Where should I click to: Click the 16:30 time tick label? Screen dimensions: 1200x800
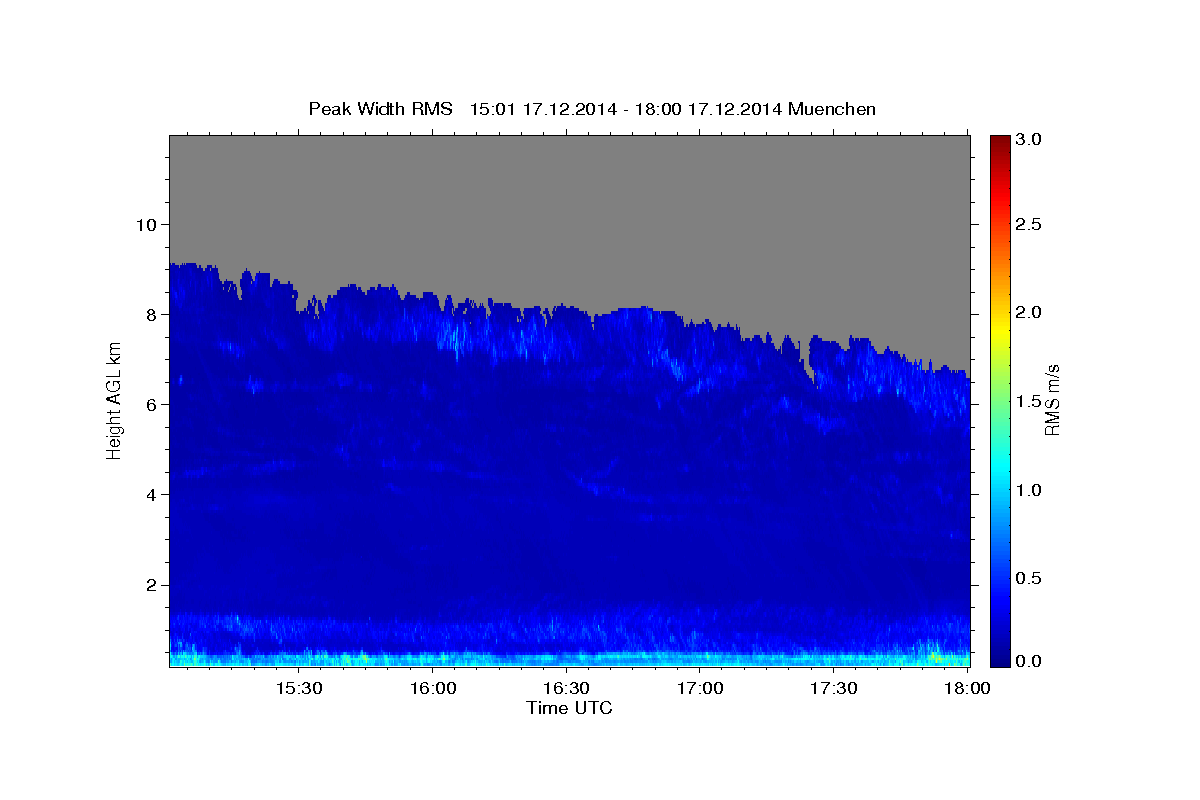tap(566, 689)
